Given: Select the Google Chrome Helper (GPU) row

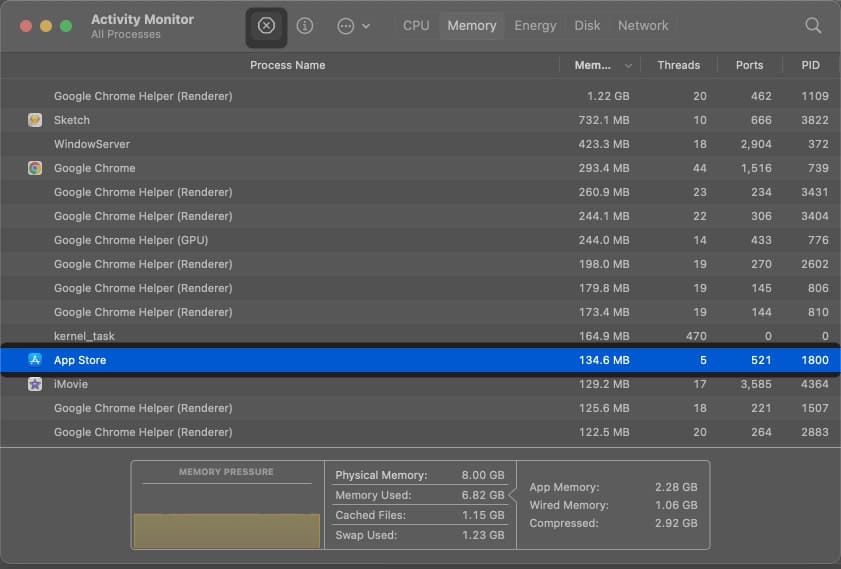Looking at the screenshot, I should click(420, 240).
